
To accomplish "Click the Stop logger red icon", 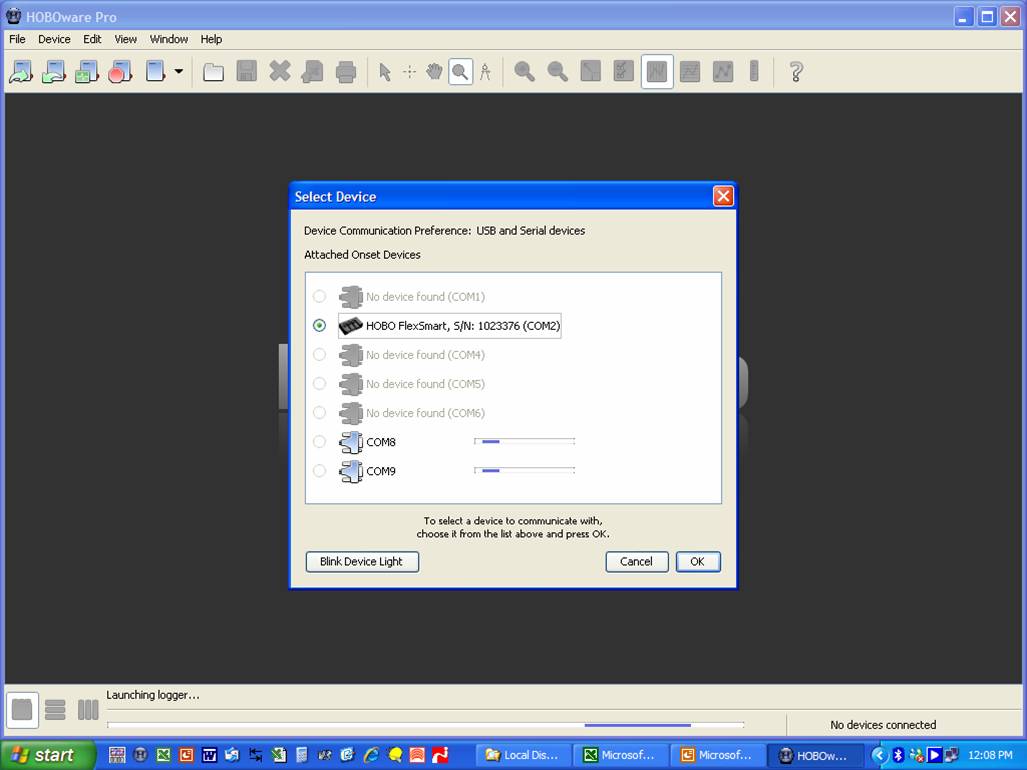I will click(120, 72).
